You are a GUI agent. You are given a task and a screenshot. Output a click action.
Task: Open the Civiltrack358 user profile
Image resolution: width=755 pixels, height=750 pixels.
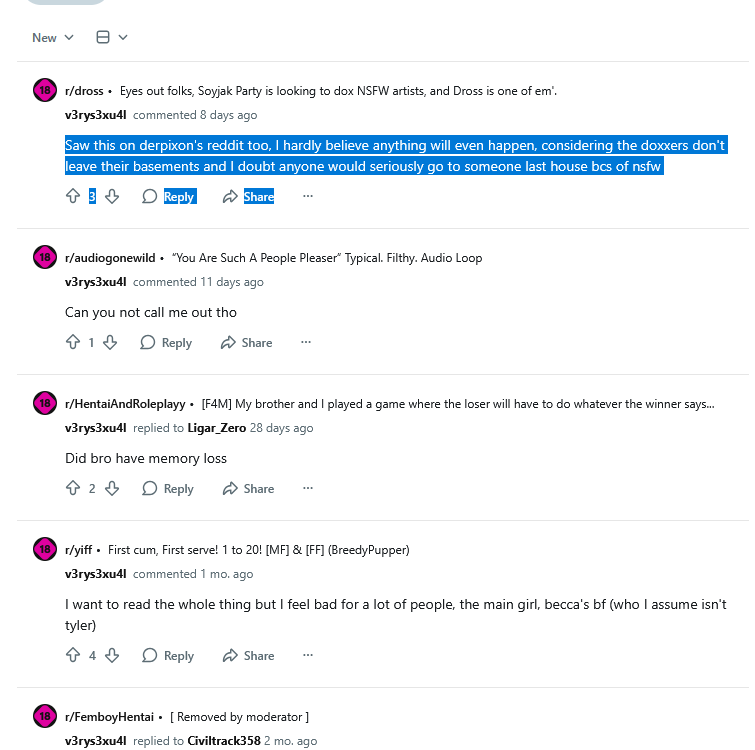click(224, 741)
